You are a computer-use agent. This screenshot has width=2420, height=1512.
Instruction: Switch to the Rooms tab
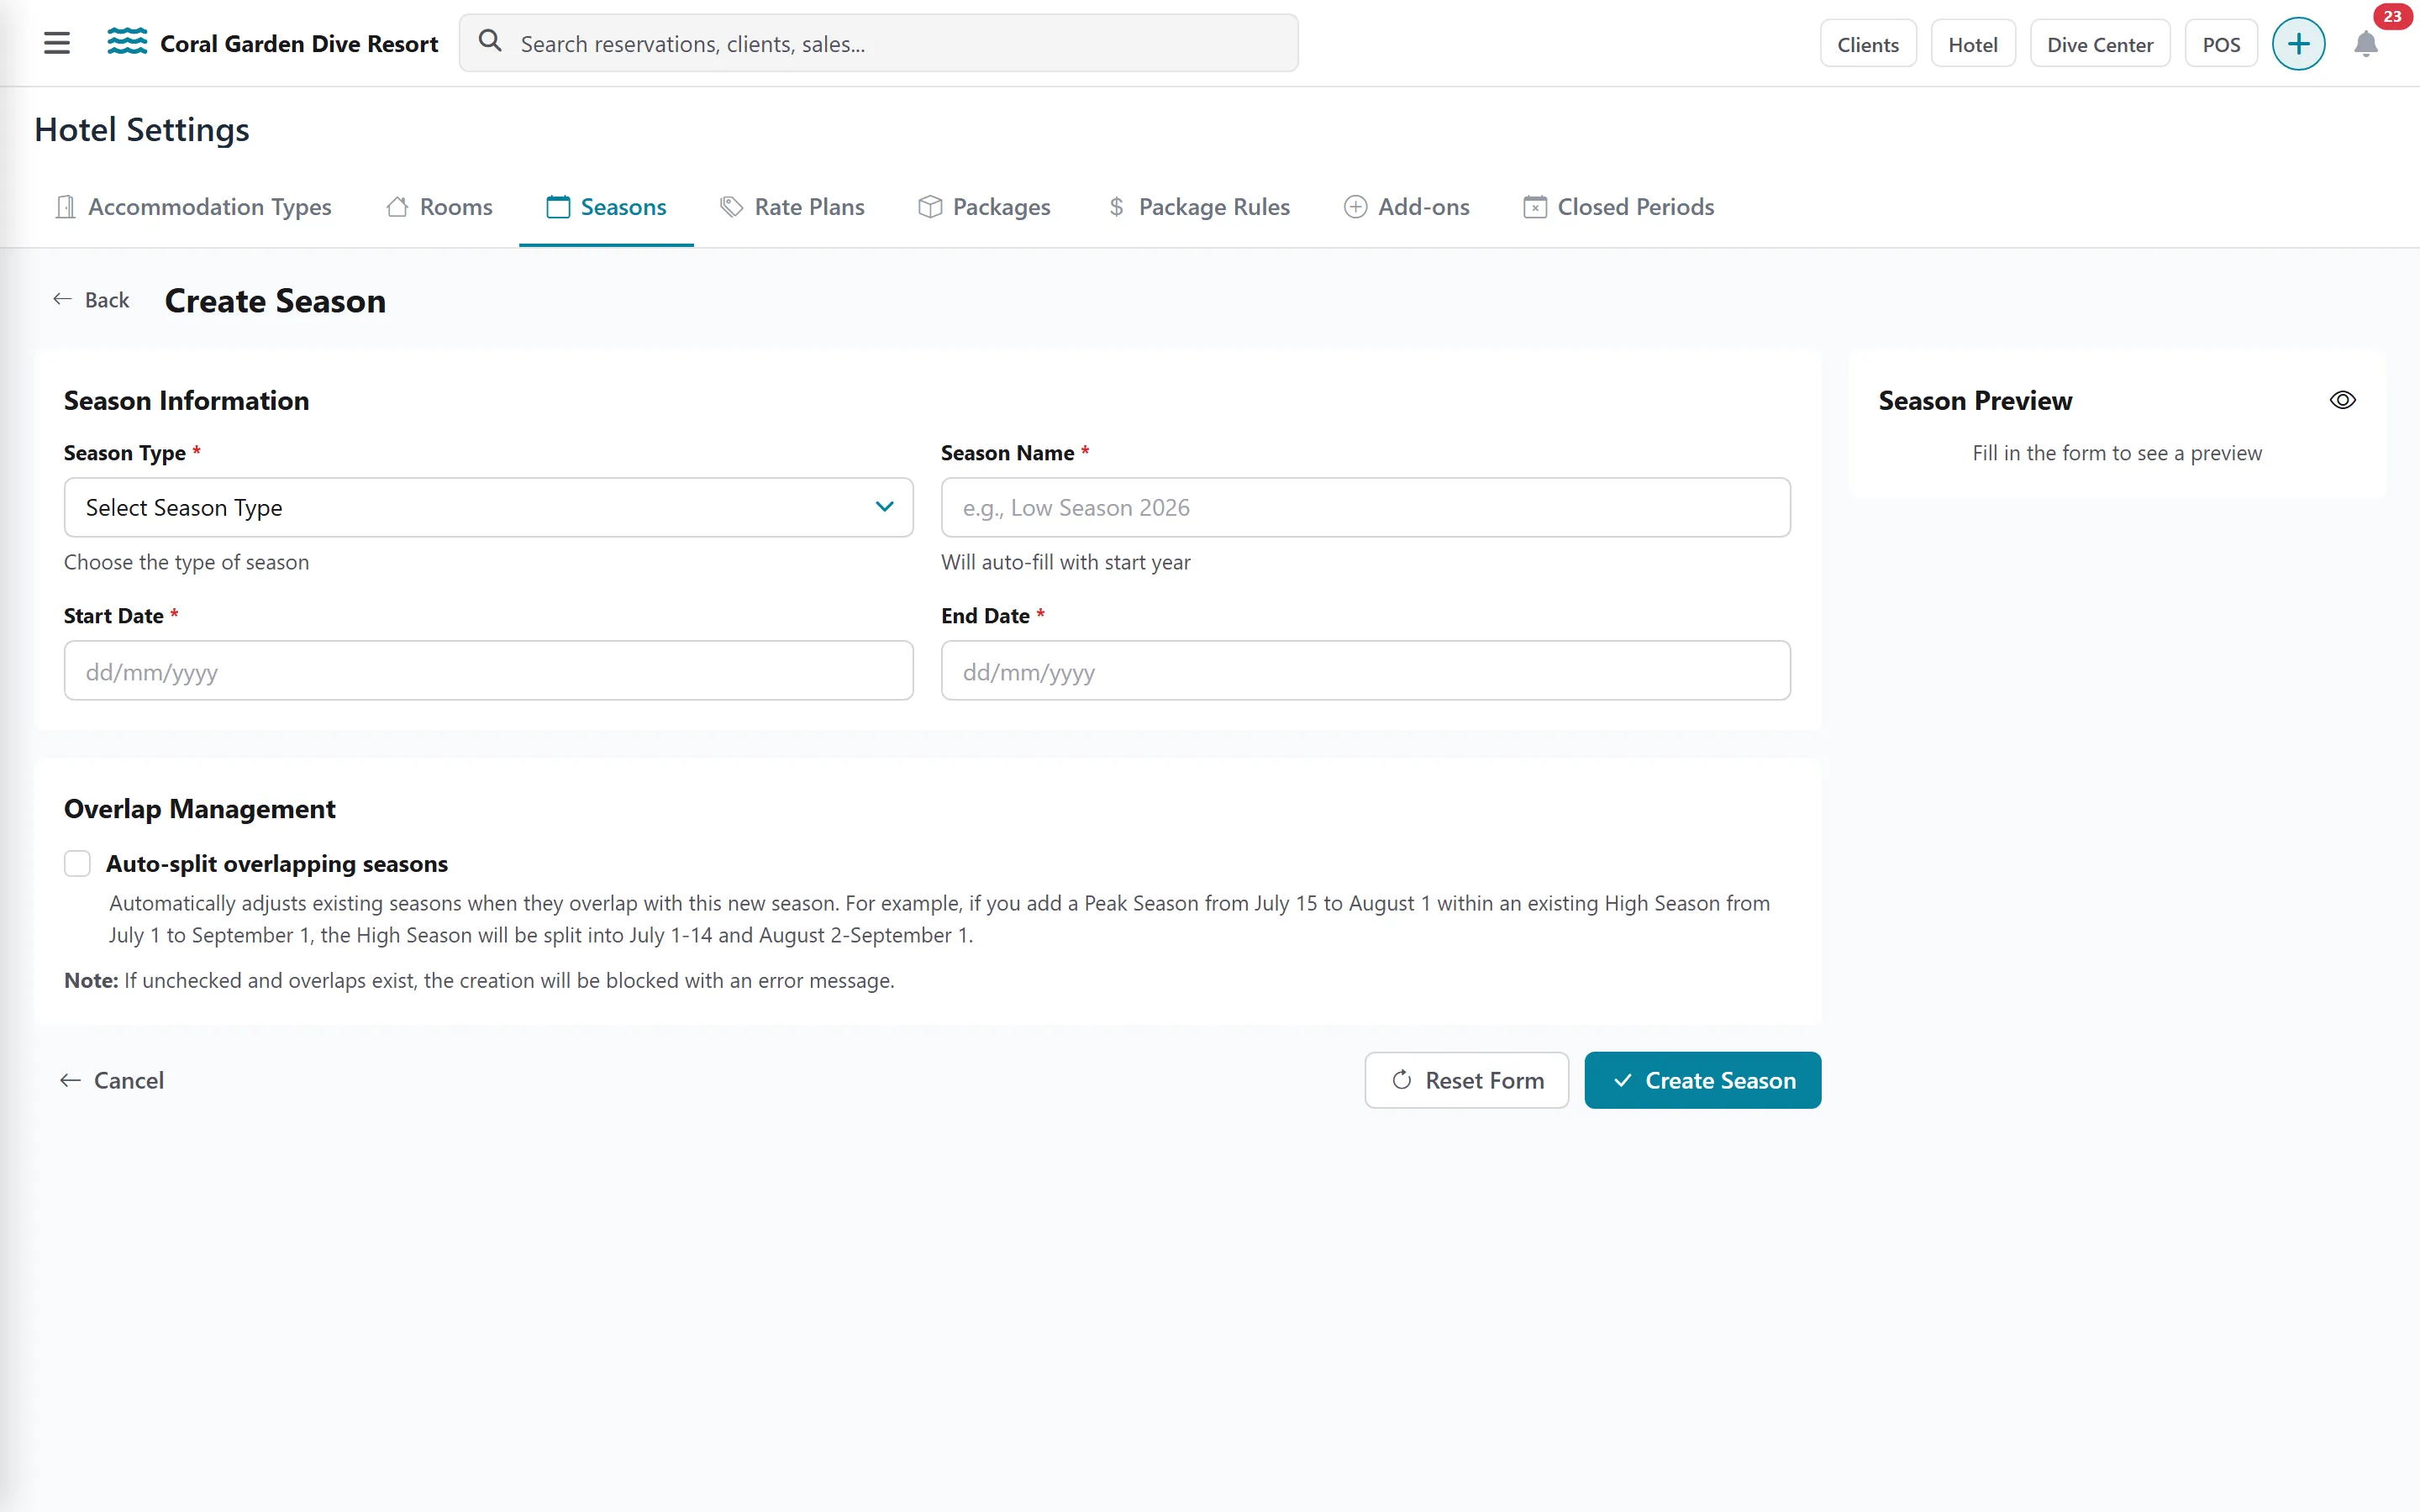[x=439, y=207]
